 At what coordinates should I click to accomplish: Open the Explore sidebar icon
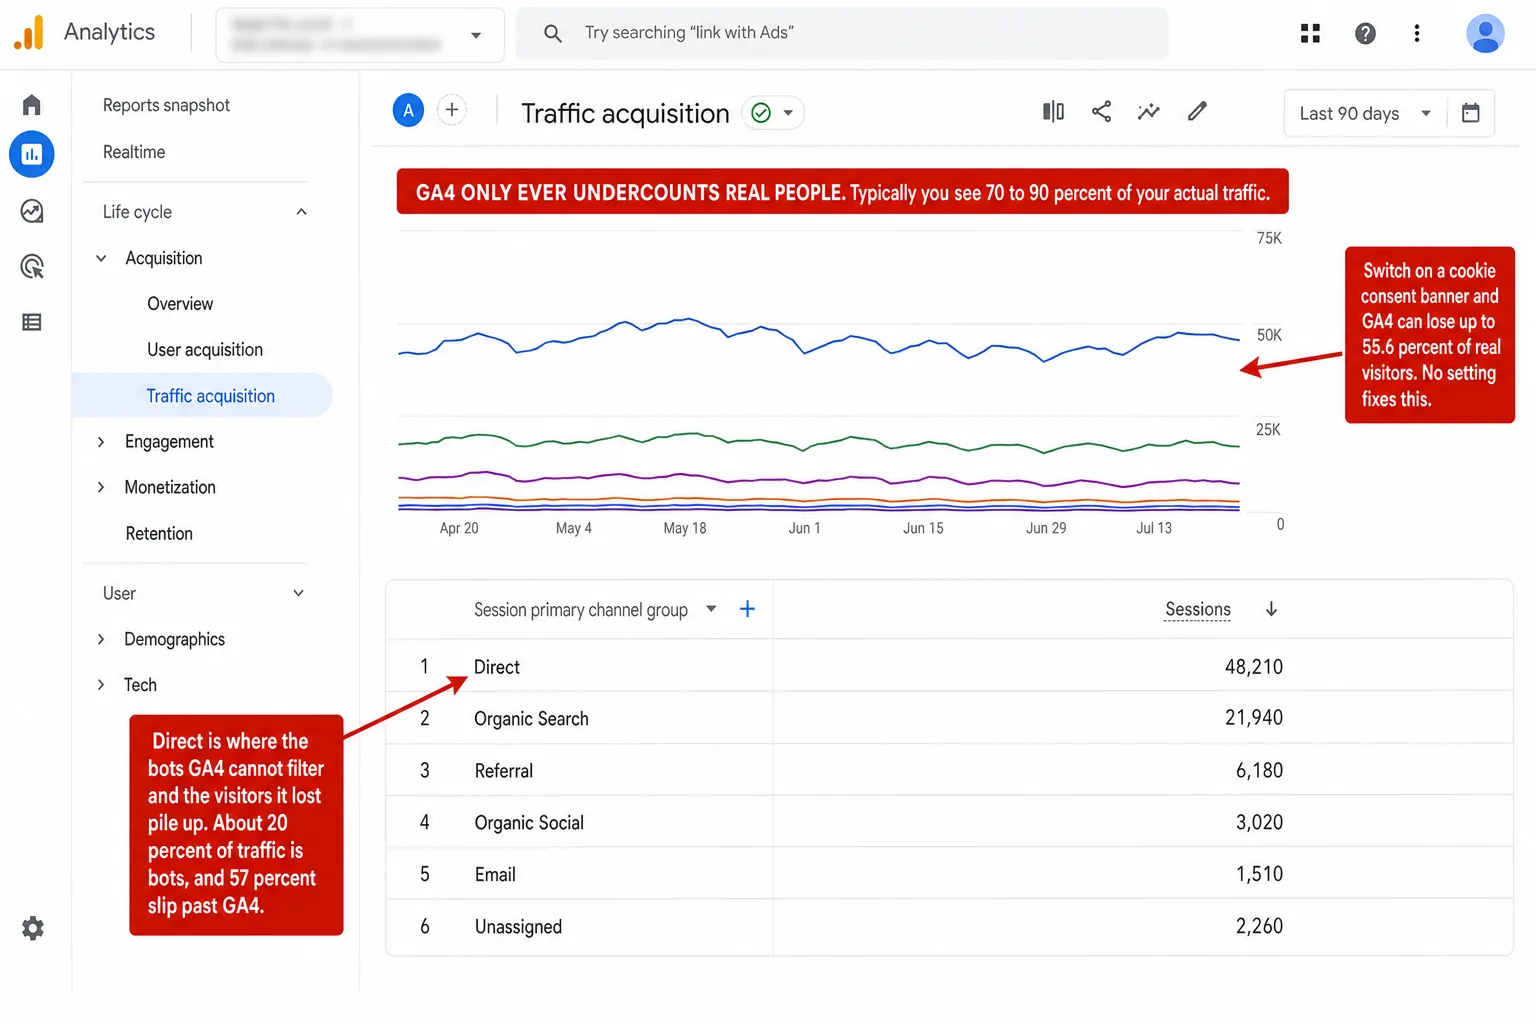(32, 211)
